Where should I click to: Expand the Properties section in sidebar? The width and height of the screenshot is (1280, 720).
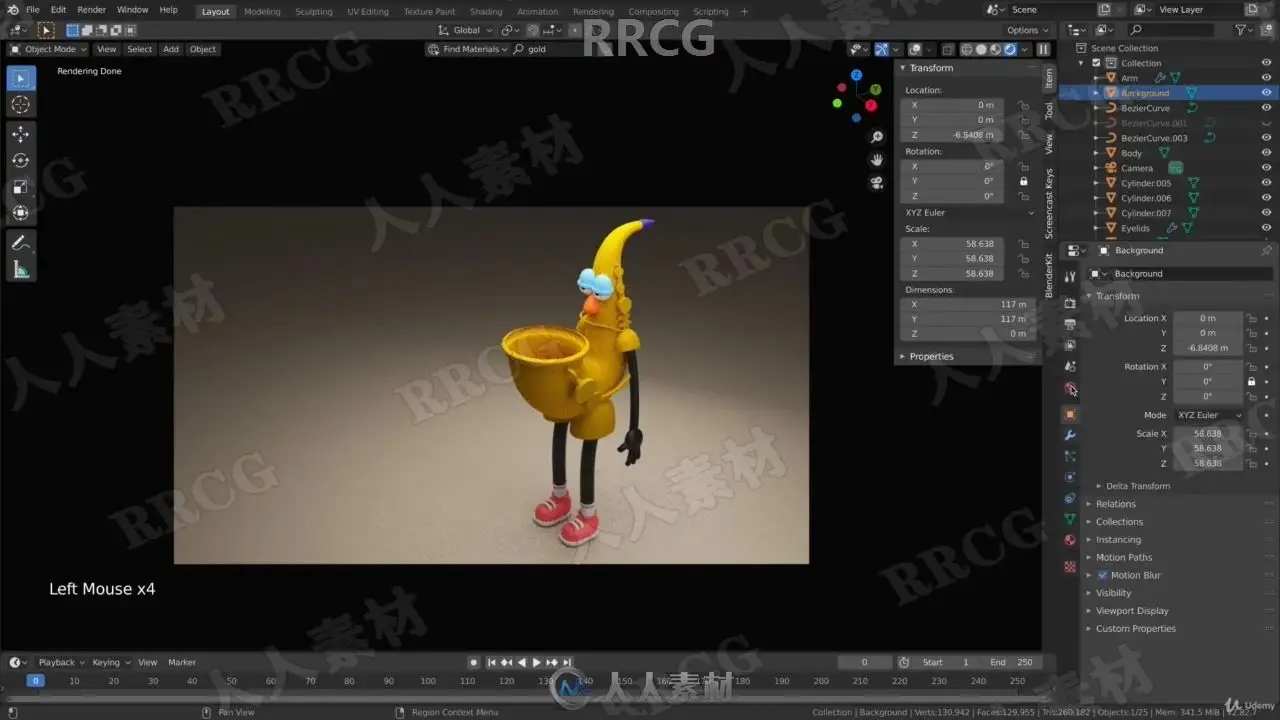pos(931,356)
